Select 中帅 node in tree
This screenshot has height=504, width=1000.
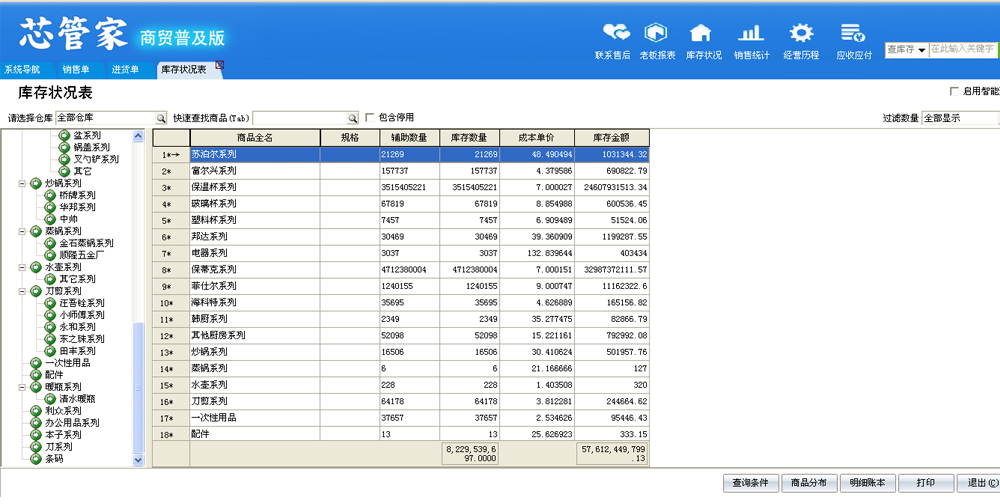(x=68, y=219)
